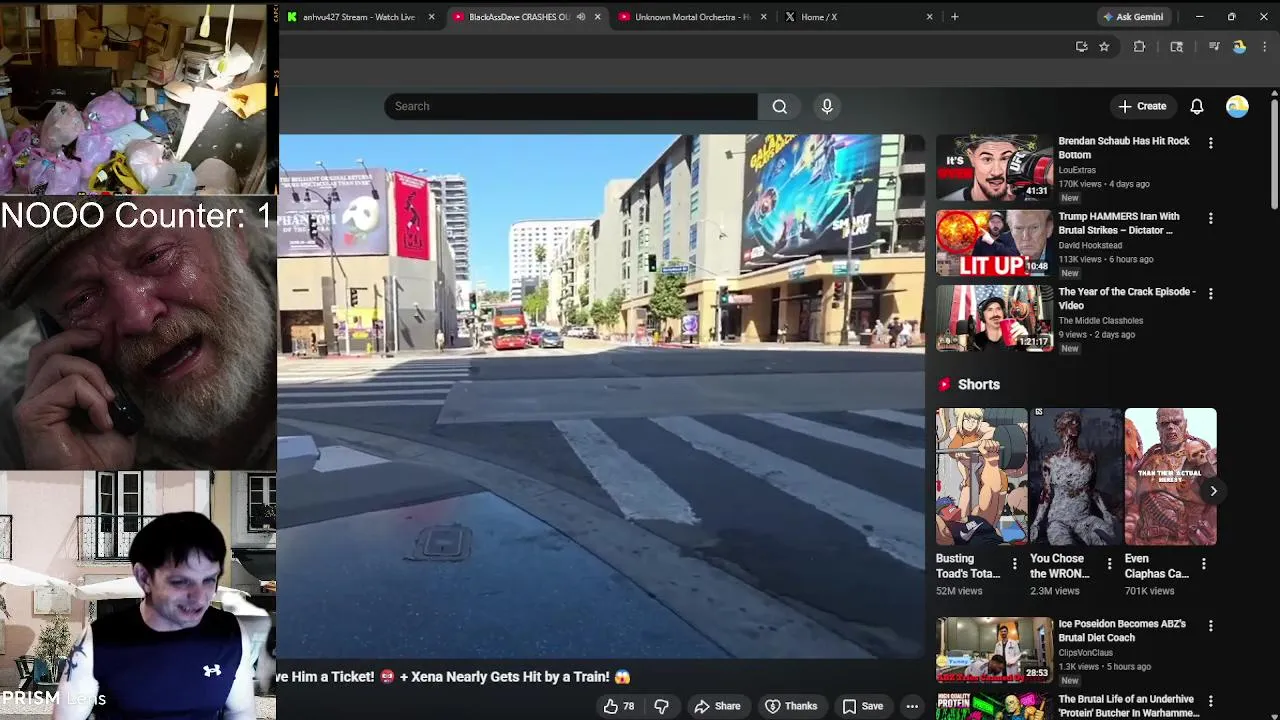1280x720 pixels.
Task: Open Trump HAMMERS Iran video thumbnail
Action: click(x=994, y=243)
